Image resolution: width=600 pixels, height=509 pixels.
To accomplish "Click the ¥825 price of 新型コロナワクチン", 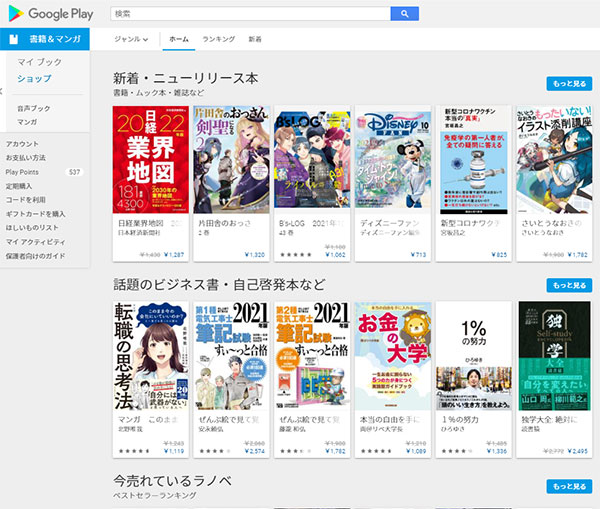I will [499, 254].
